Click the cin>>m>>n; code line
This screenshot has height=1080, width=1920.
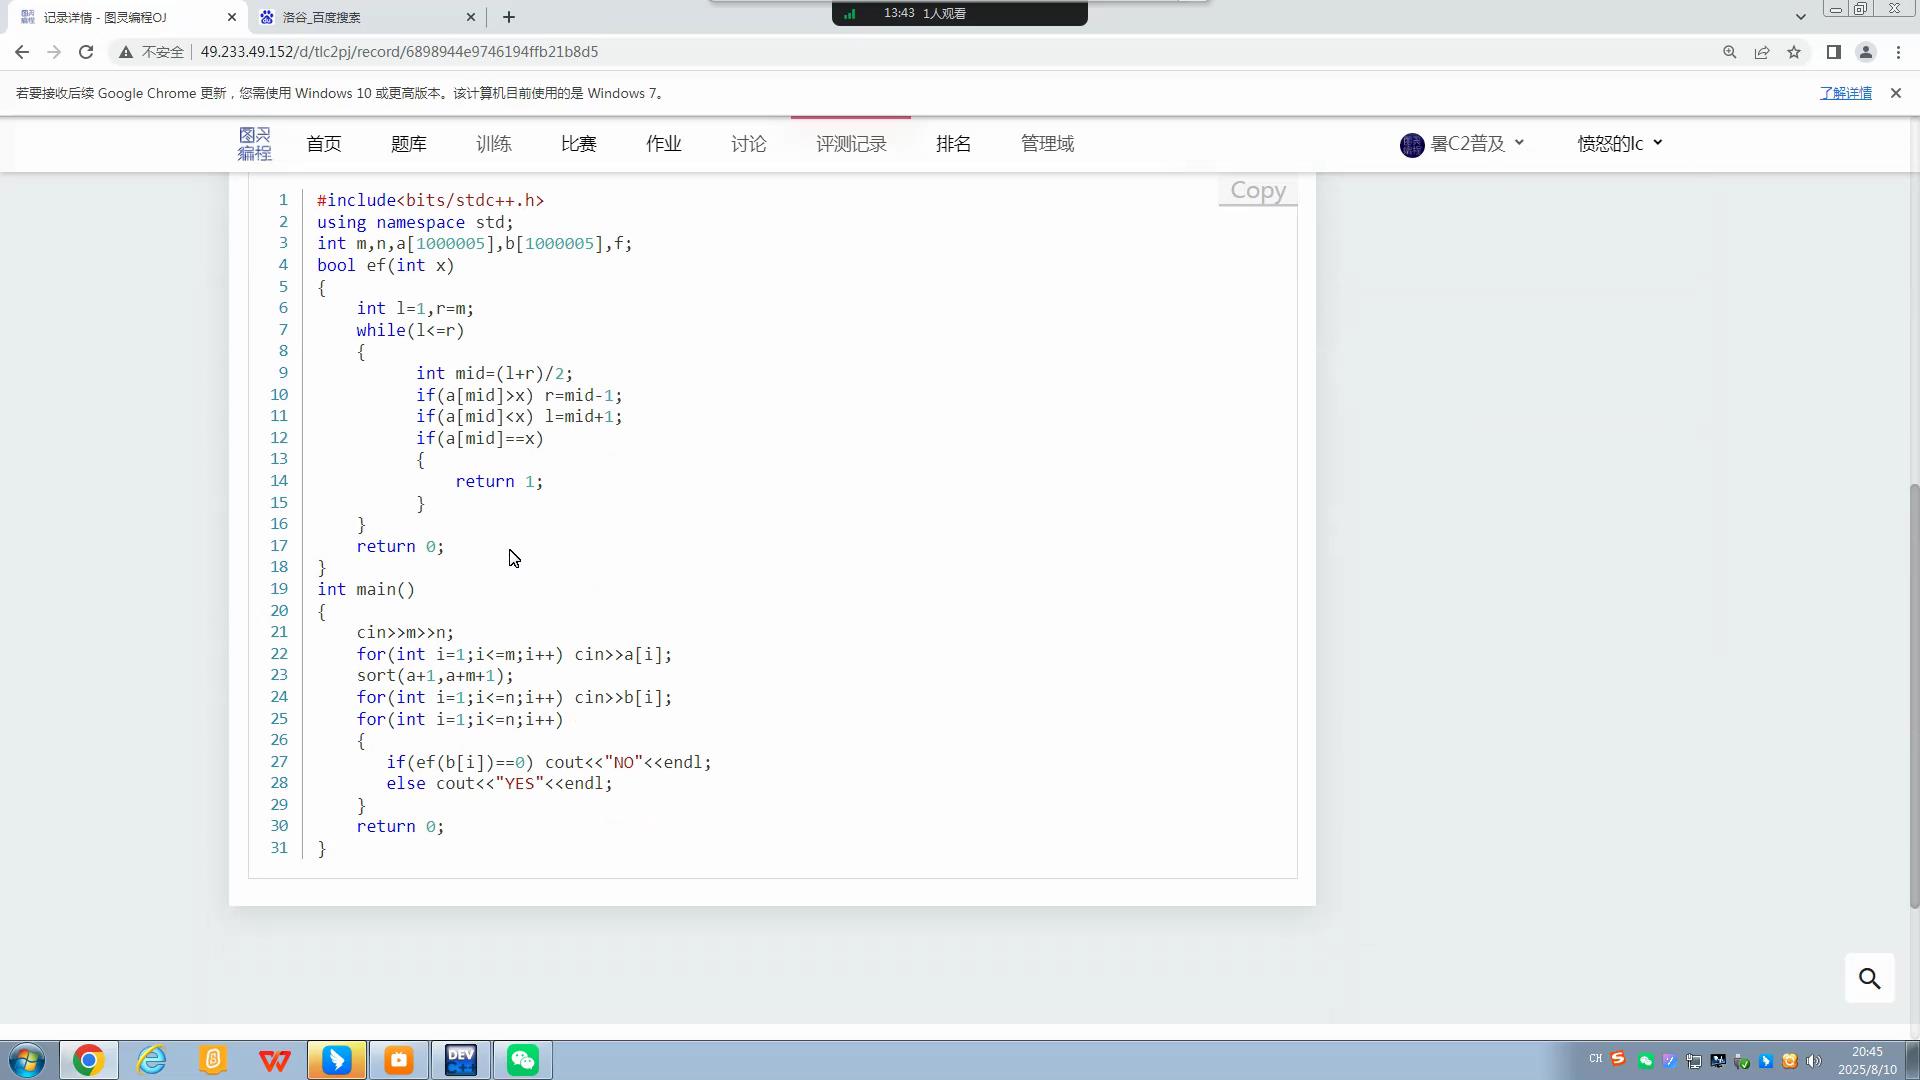tap(405, 633)
